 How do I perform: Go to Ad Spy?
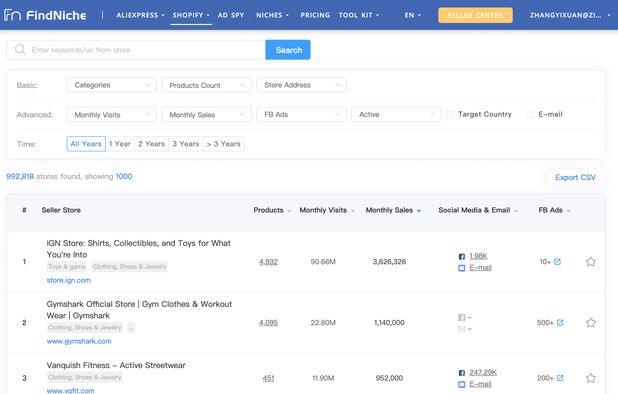(231, 15)
